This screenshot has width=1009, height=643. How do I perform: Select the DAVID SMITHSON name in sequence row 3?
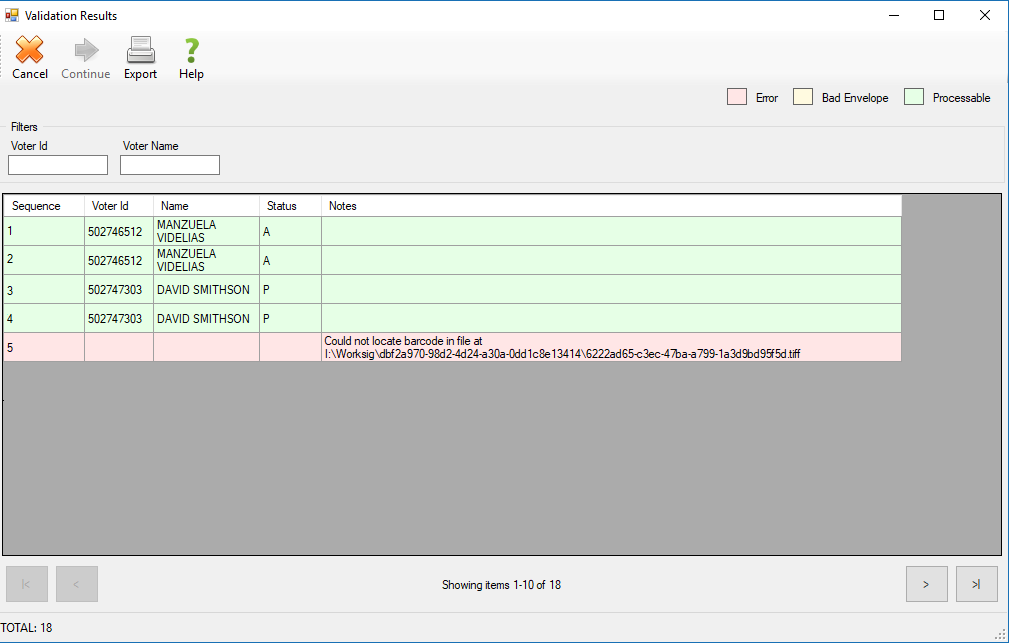click(207, 290)
